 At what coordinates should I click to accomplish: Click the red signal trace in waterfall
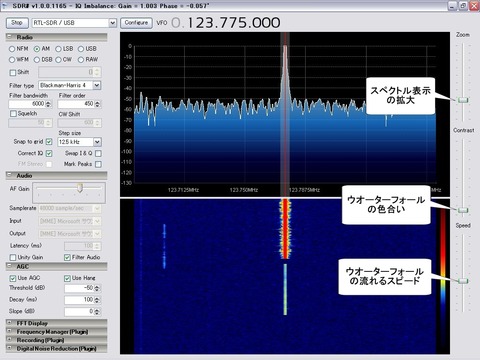point(285,229)
